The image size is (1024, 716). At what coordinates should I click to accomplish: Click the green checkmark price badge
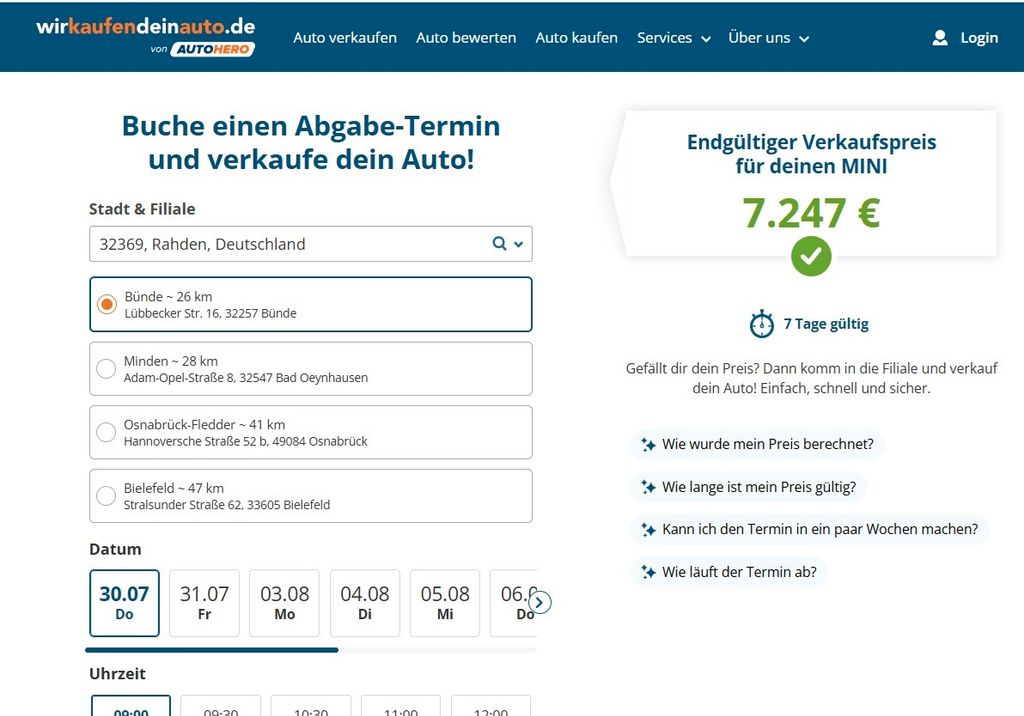click(811, 256)
